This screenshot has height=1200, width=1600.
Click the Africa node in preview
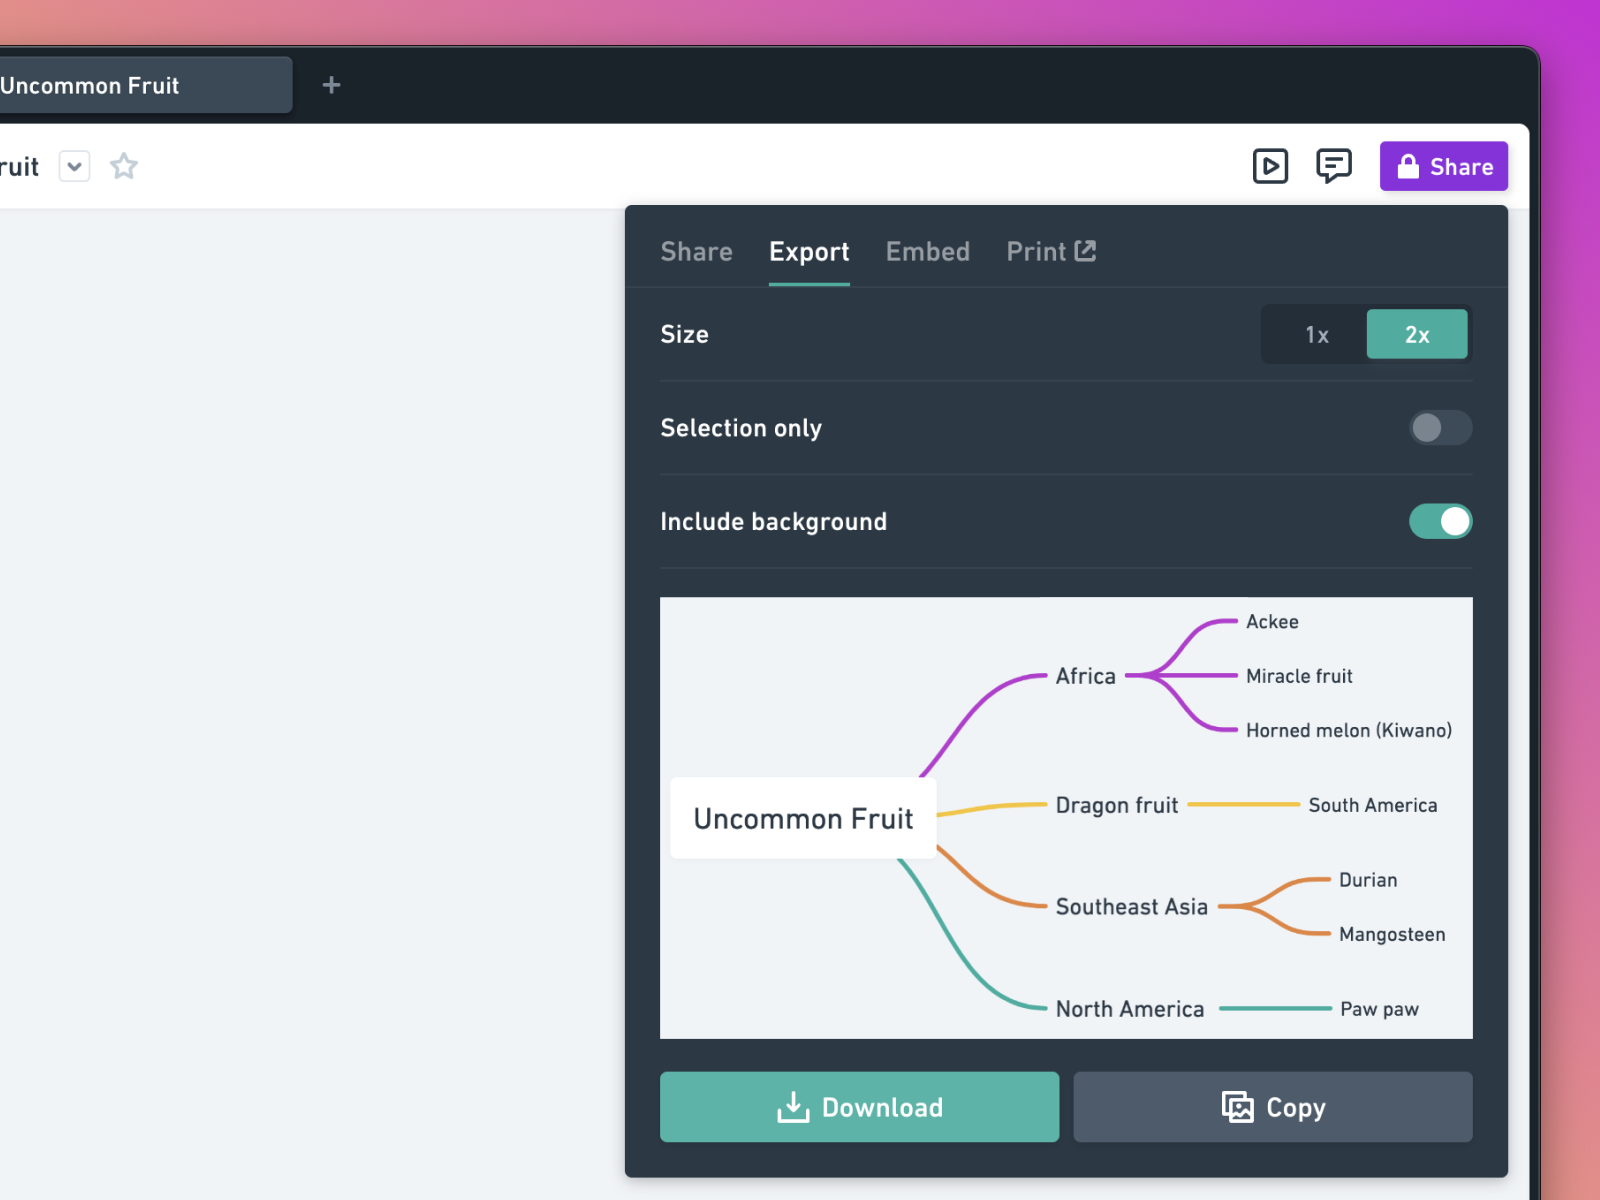[1085, 677]
